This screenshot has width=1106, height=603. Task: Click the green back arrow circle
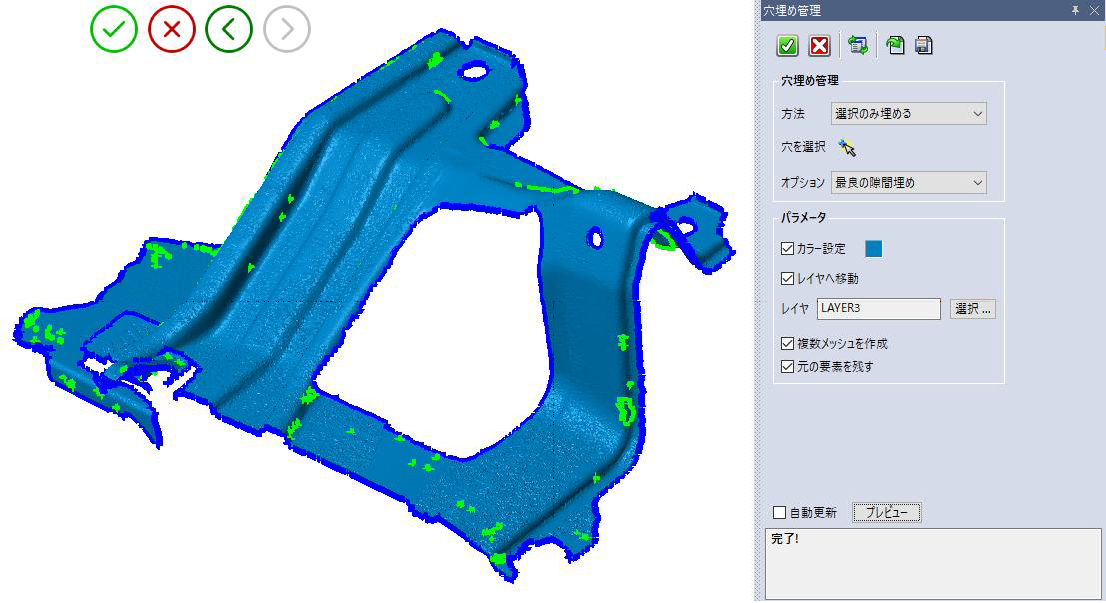[229, 30]
